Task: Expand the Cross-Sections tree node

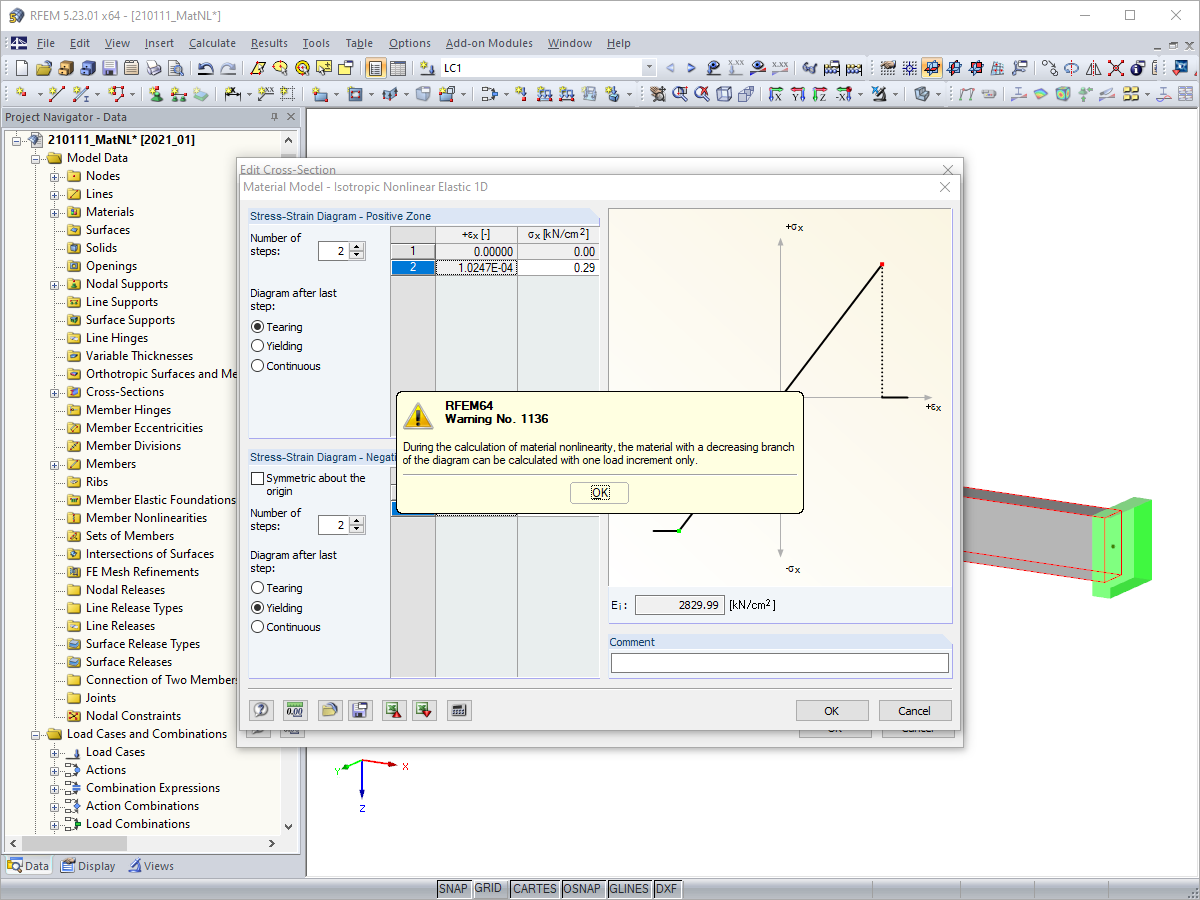Action: click(55, 392)
